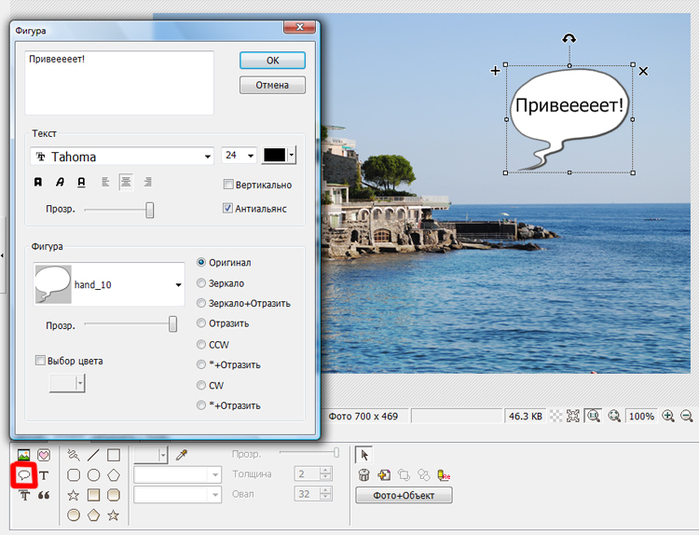The image size is (699, 535).
Task: Select the Зеркало+Отразить radio option
Action: point(201,303)
